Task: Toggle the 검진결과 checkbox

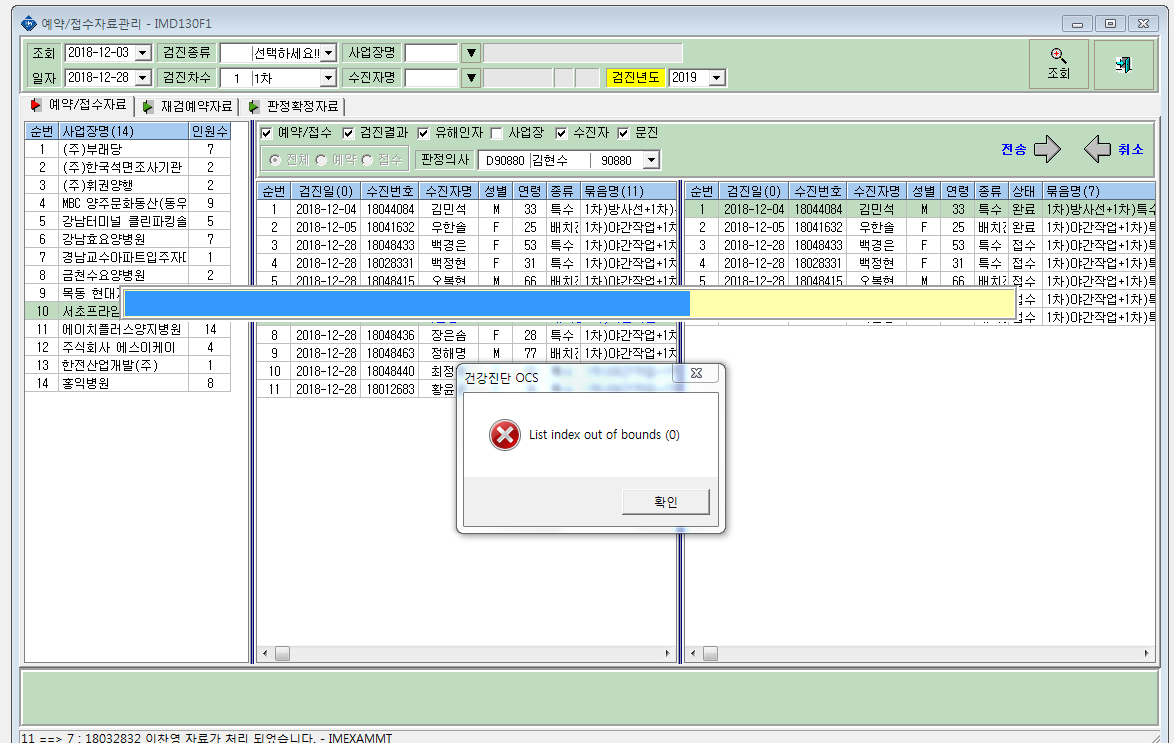Action: (x=348, y=133)
